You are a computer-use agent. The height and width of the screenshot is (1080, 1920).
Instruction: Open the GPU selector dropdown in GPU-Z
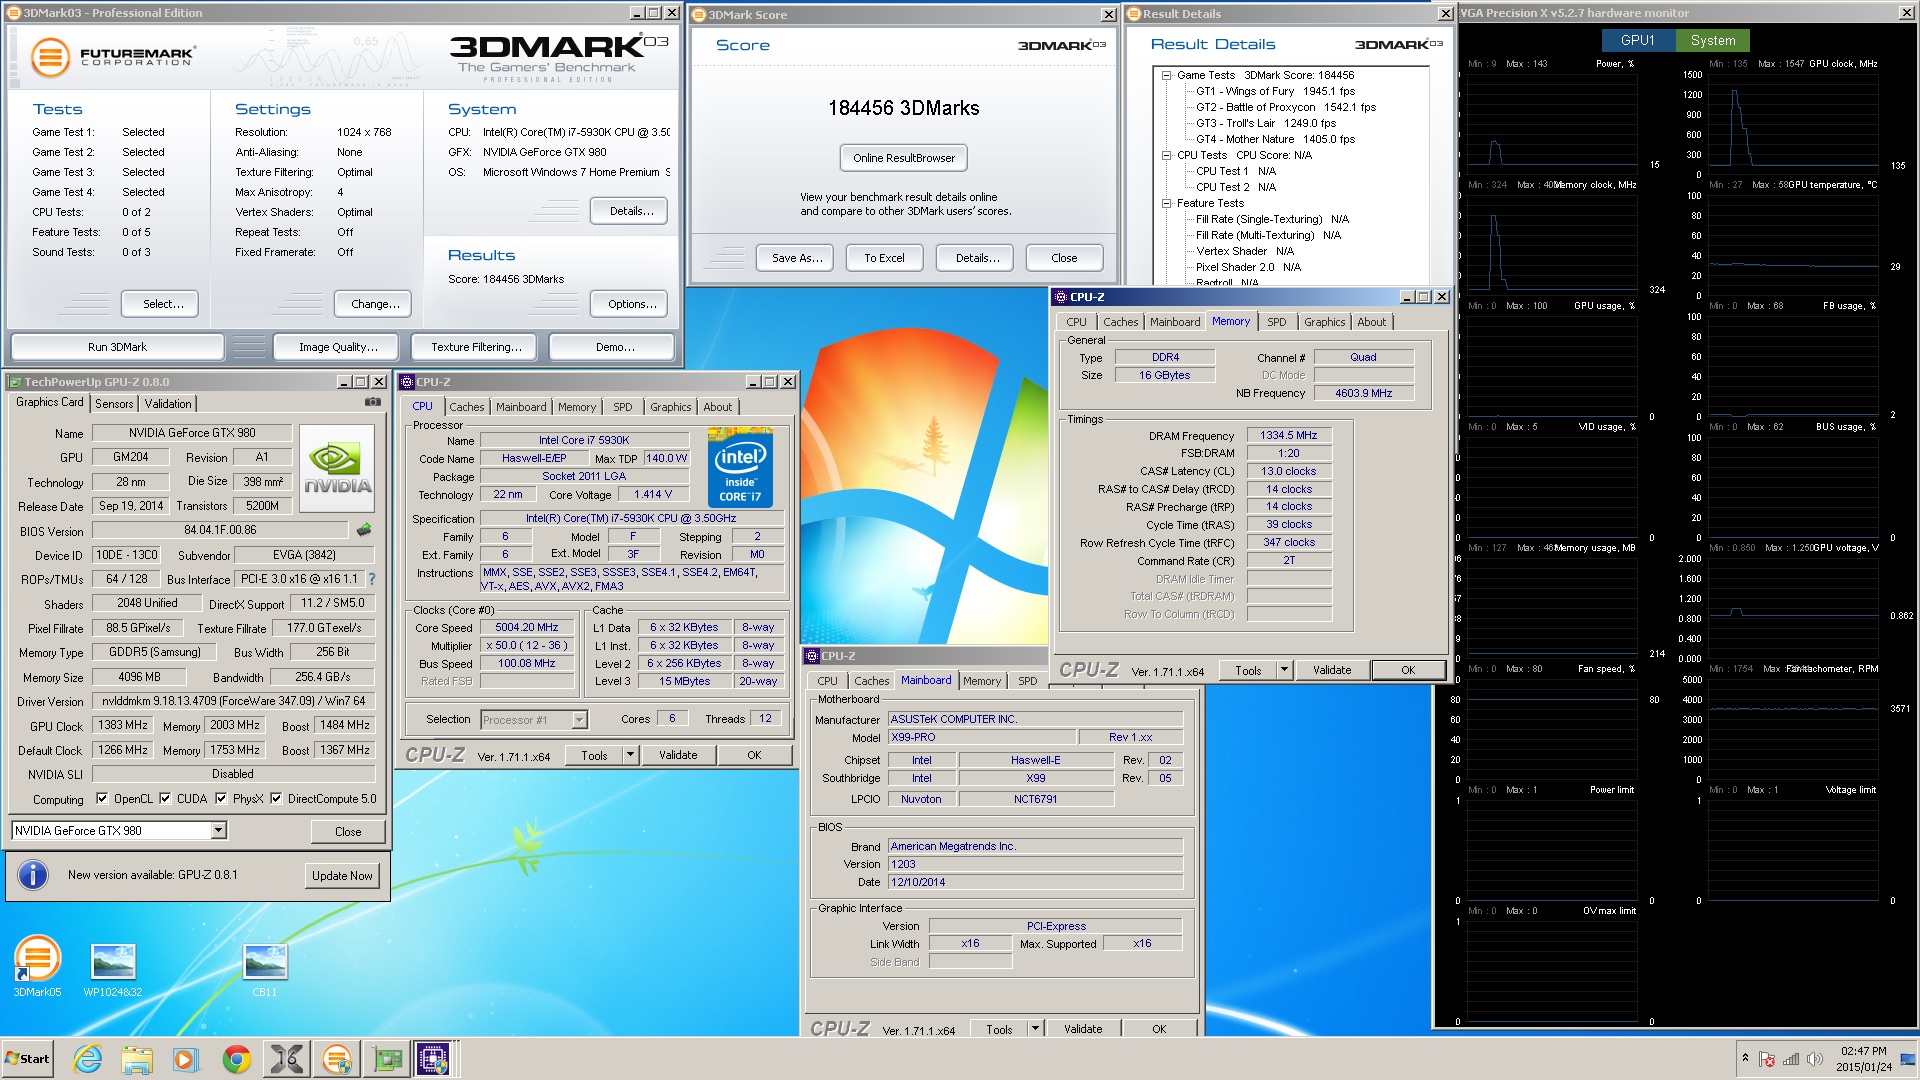(218, 831)
